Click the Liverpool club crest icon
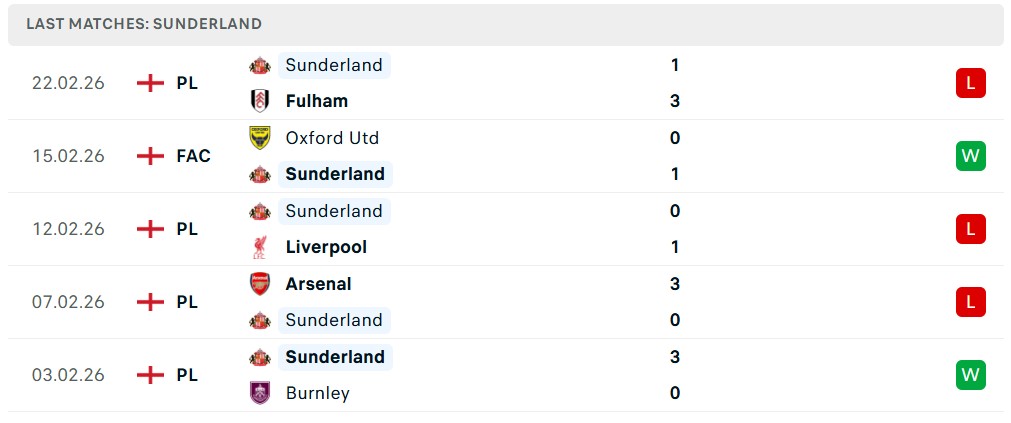1011x423 pixels. pos(260,247)
